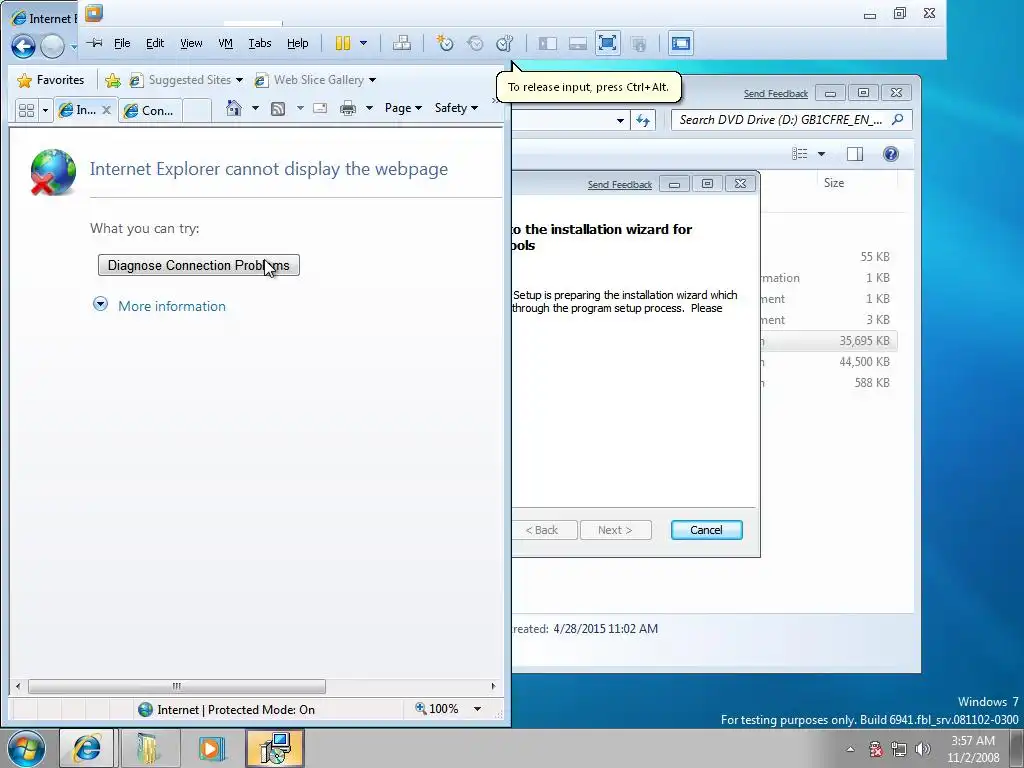Toggle the VMware thumbnail bar view

pyautogui.click(x=577, y=43)
